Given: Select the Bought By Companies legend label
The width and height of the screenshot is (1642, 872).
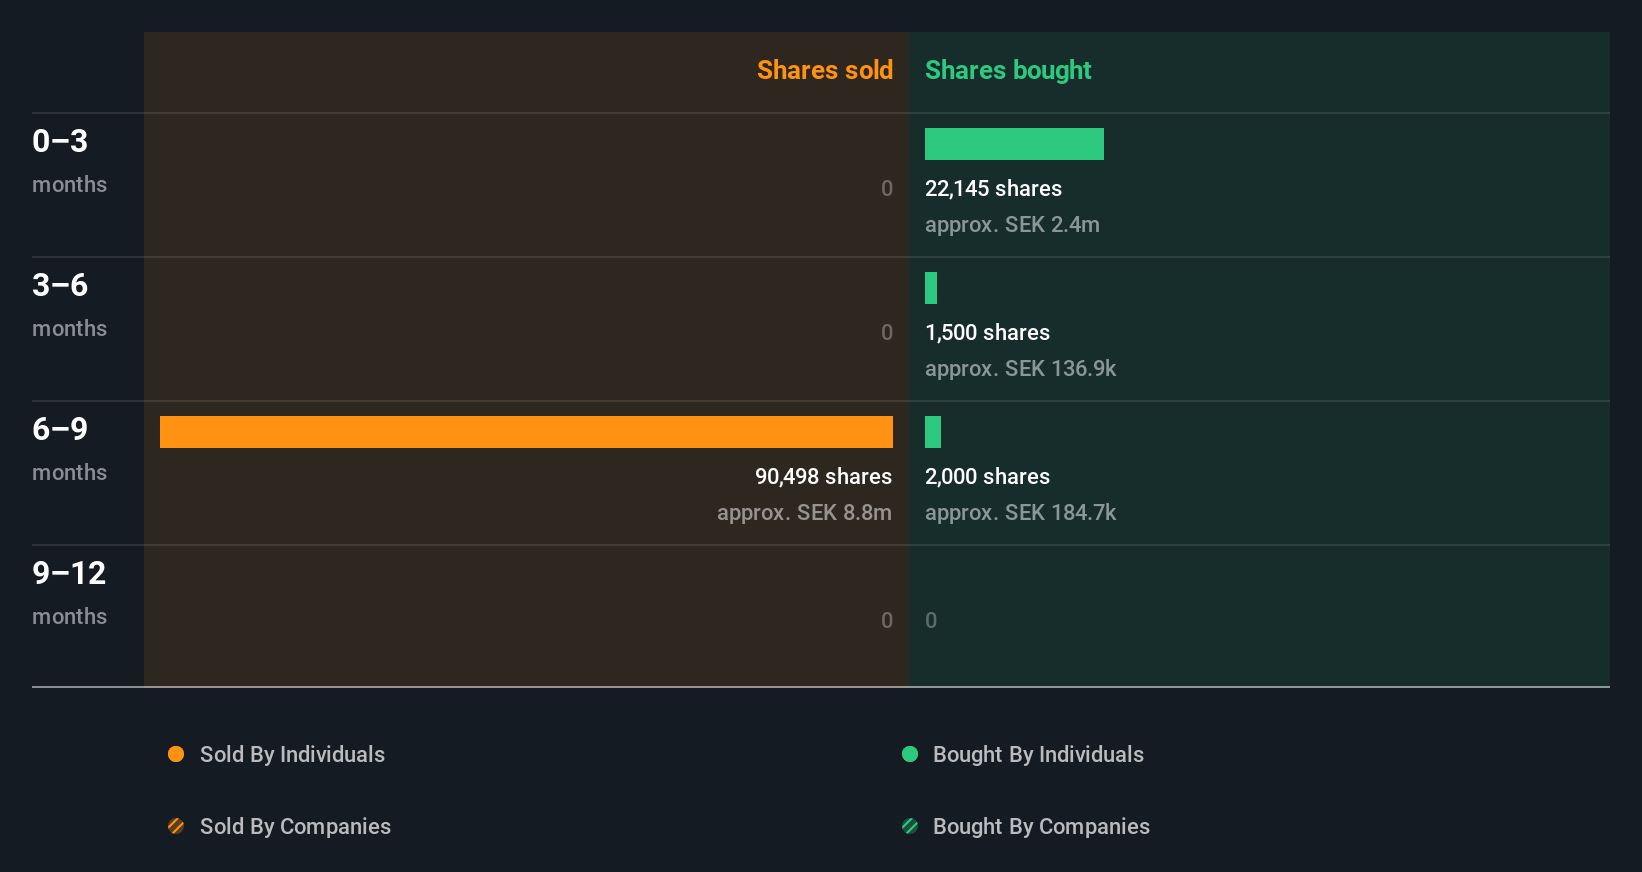Looking at the screenshot, I should coord(1041,826).
